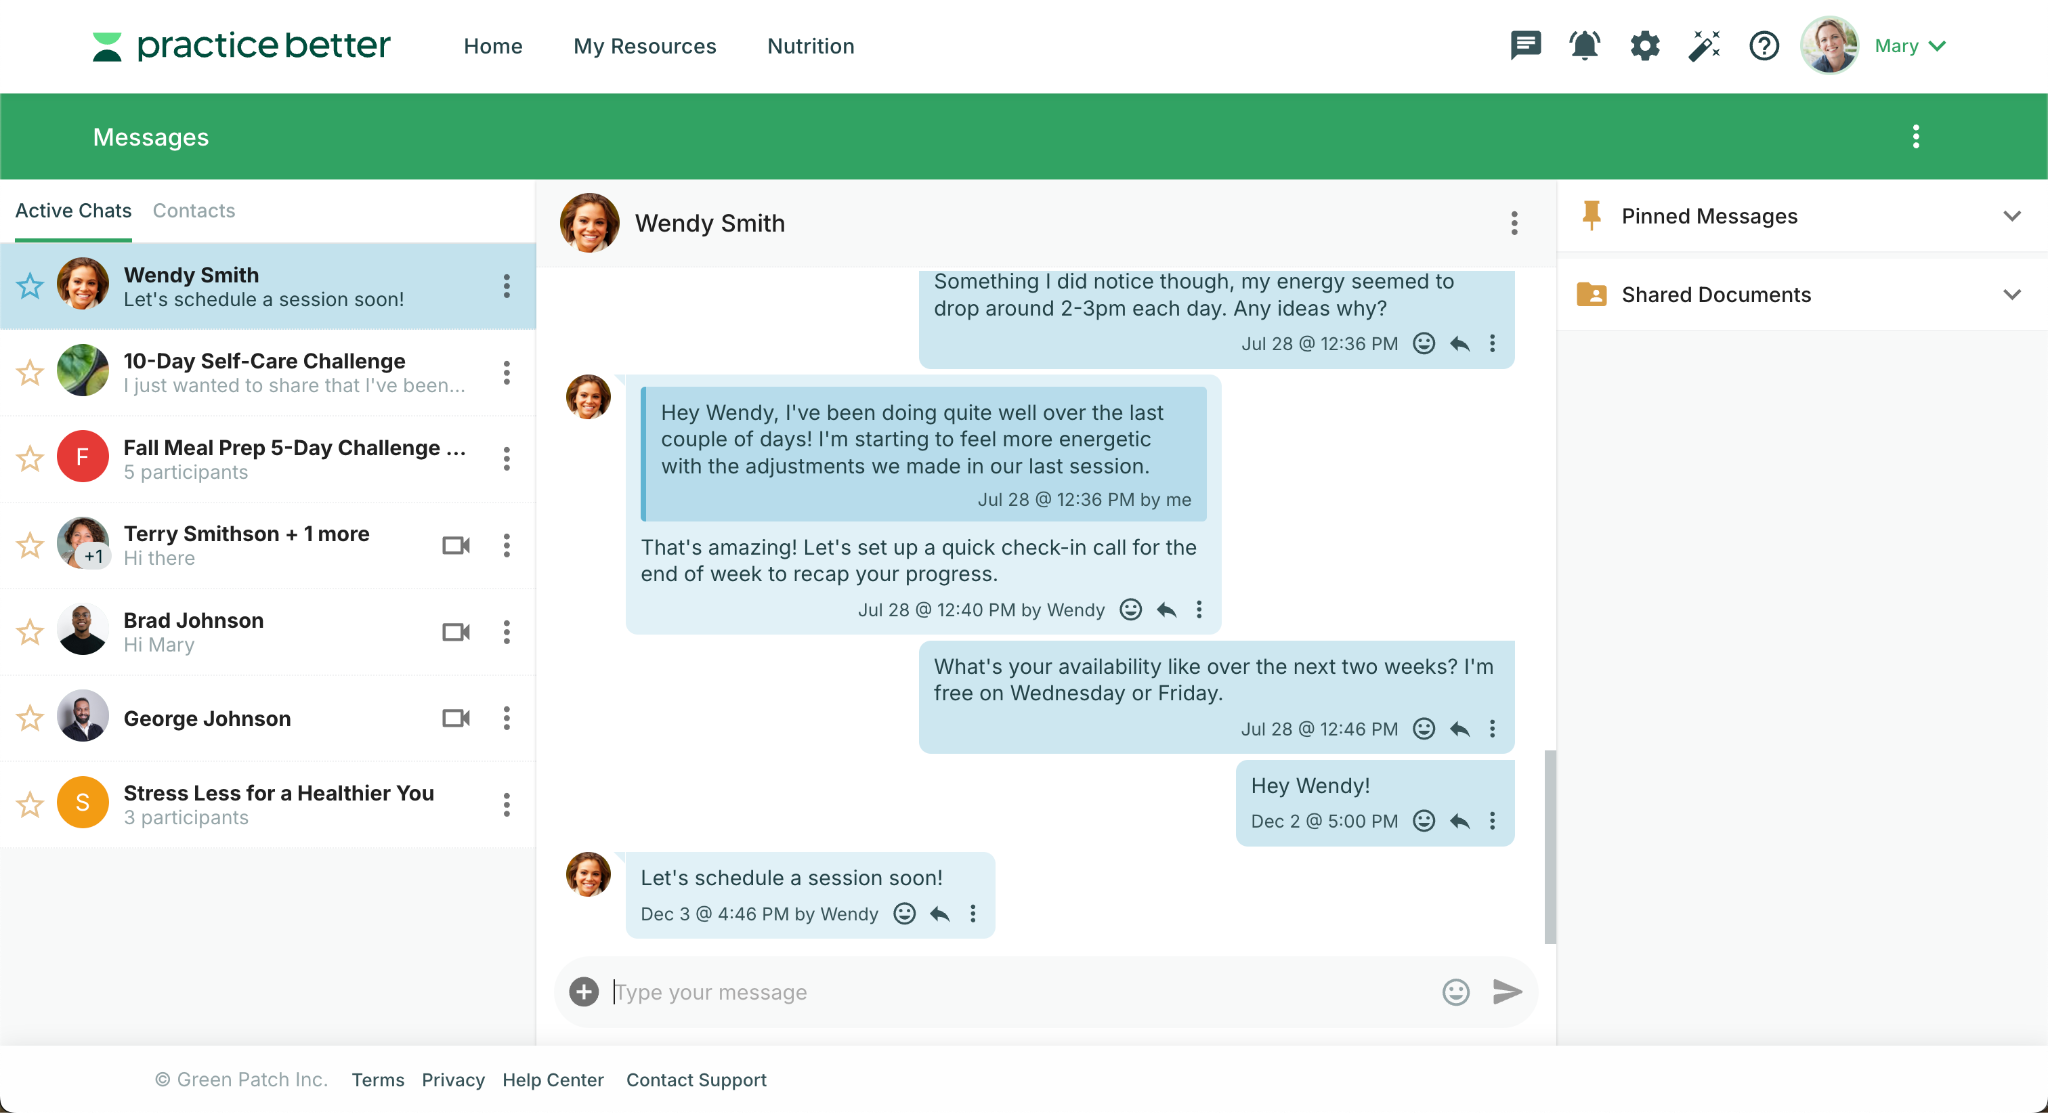Screen dimensions: 2048x1113
Task: Start video call with Brad Johnson
Action: [456, 632]
